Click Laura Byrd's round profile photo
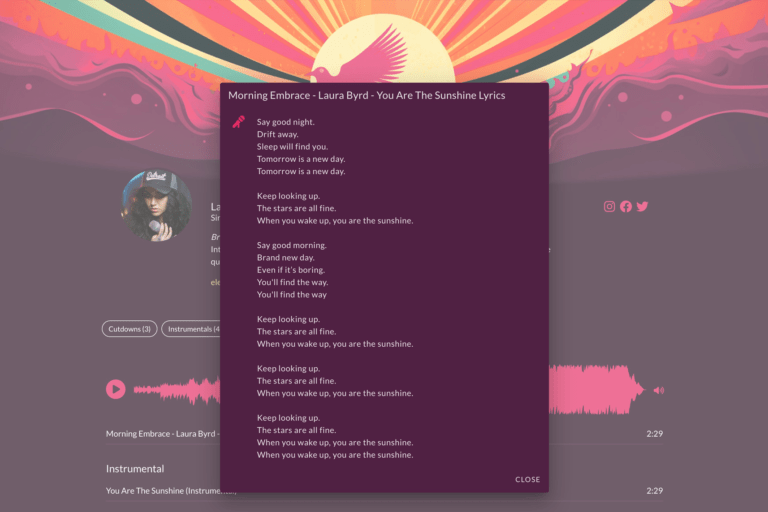This screenshot has height=512, width=768. (157, 205)
